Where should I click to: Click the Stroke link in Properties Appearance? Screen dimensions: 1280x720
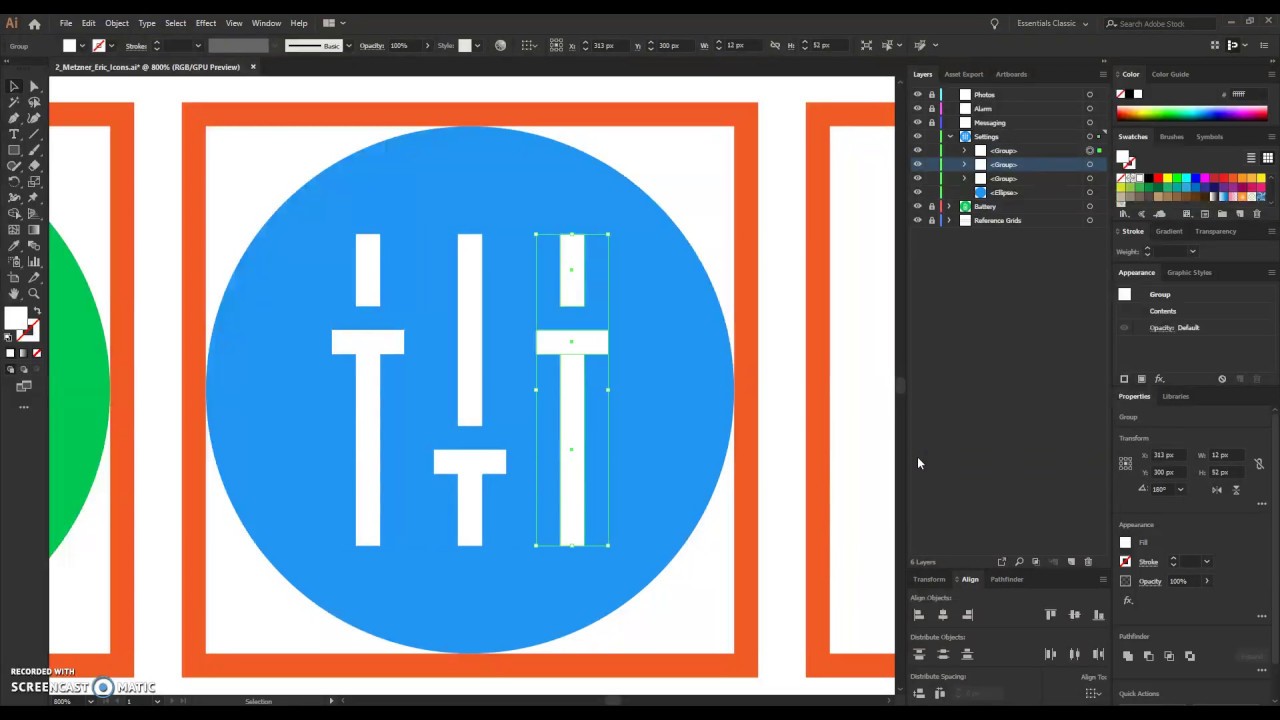point(1148,562)
